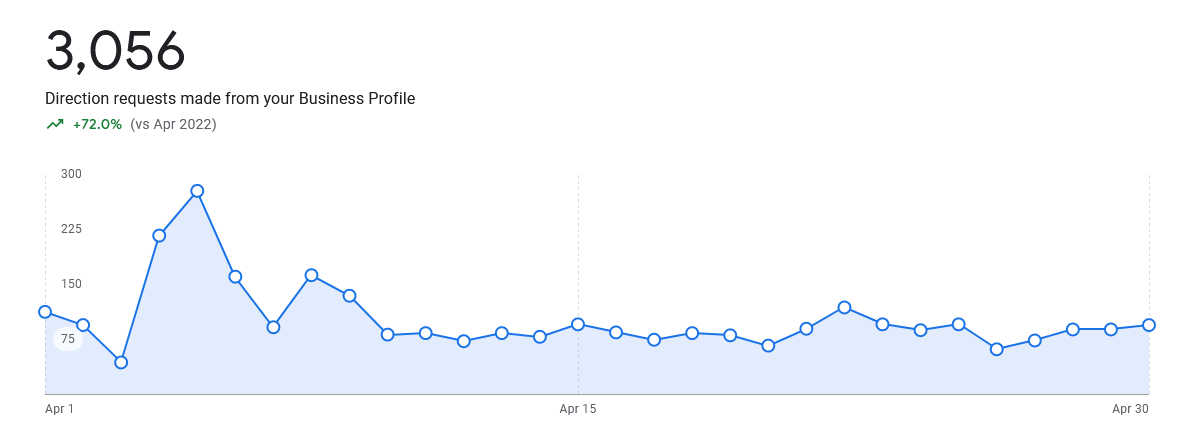Click the data point on the Apr 15 gridline
Viewport: 1189px width, 440px height.
point(578,324)
